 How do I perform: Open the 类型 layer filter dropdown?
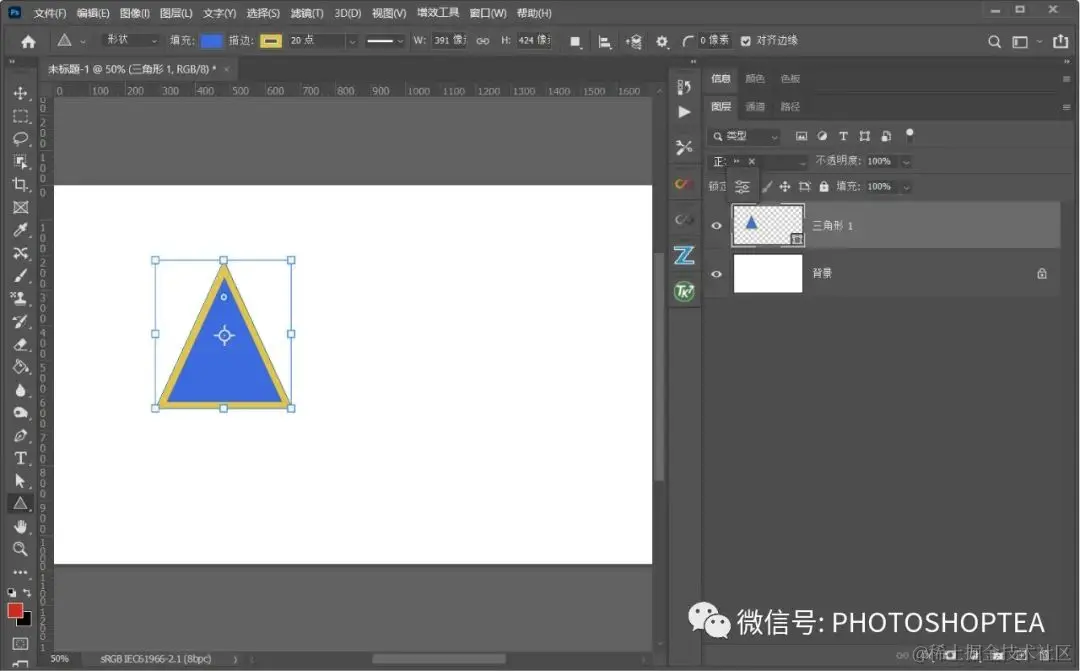pos(744,136)
